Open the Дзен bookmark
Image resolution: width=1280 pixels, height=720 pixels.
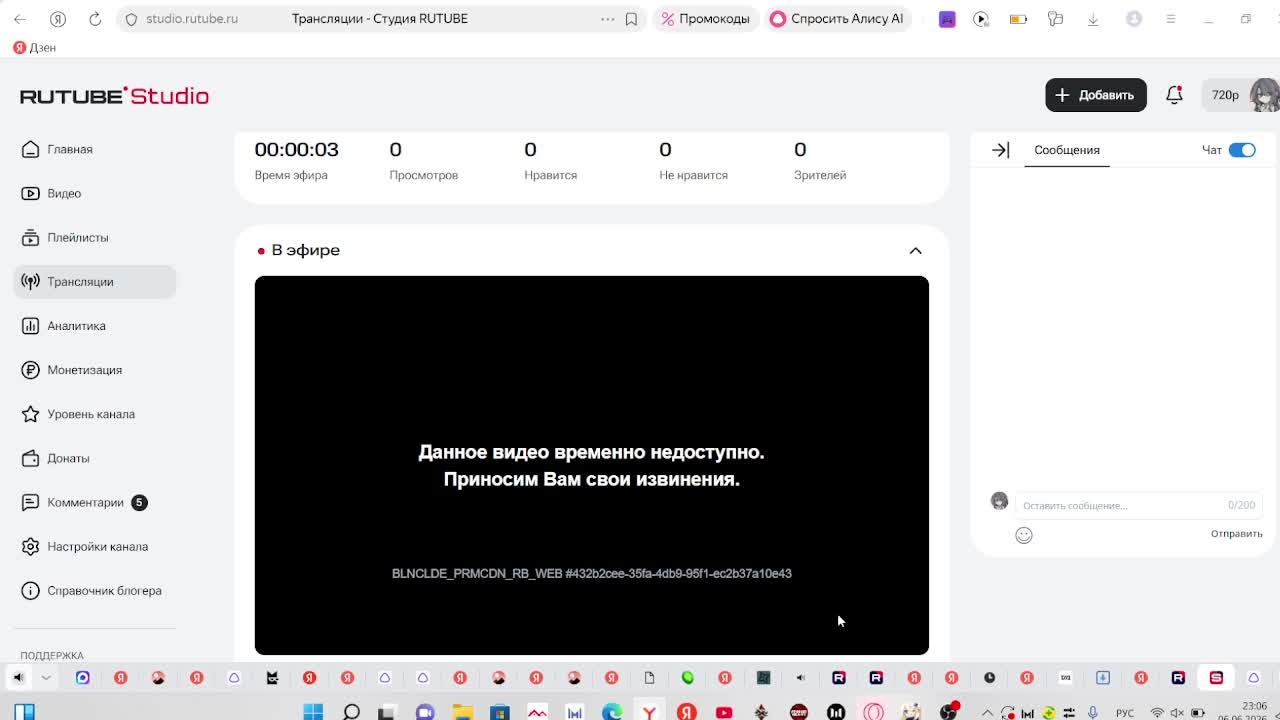(x=35, y=48)
